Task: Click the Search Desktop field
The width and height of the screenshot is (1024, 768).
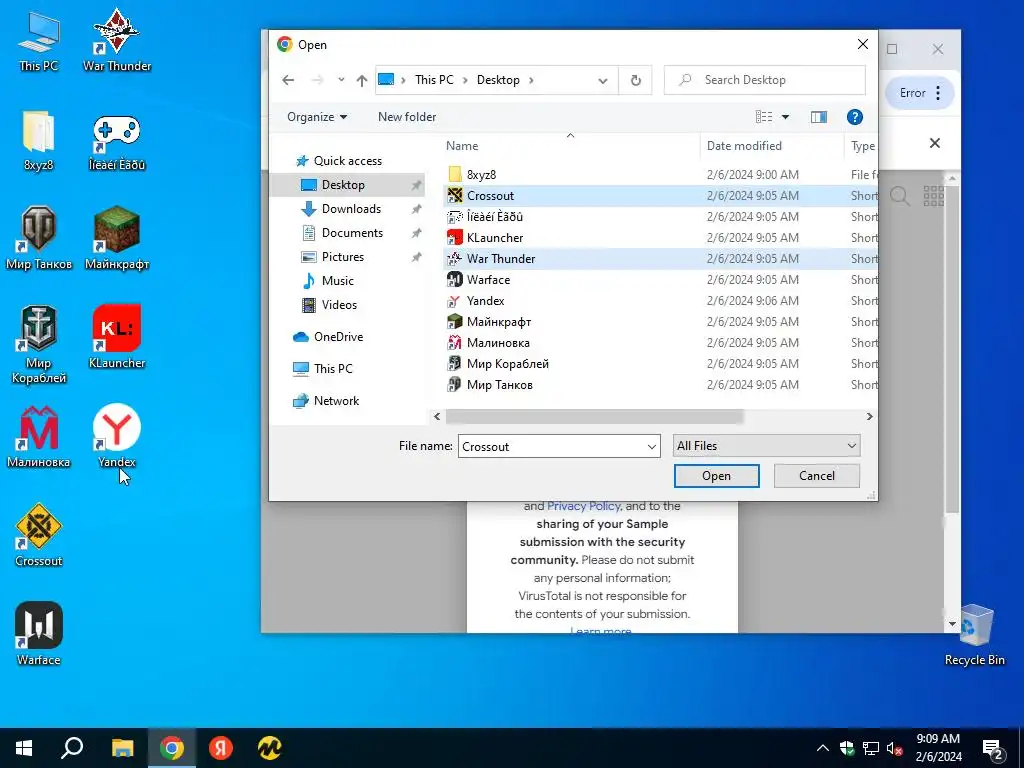Action: point(765,80)
